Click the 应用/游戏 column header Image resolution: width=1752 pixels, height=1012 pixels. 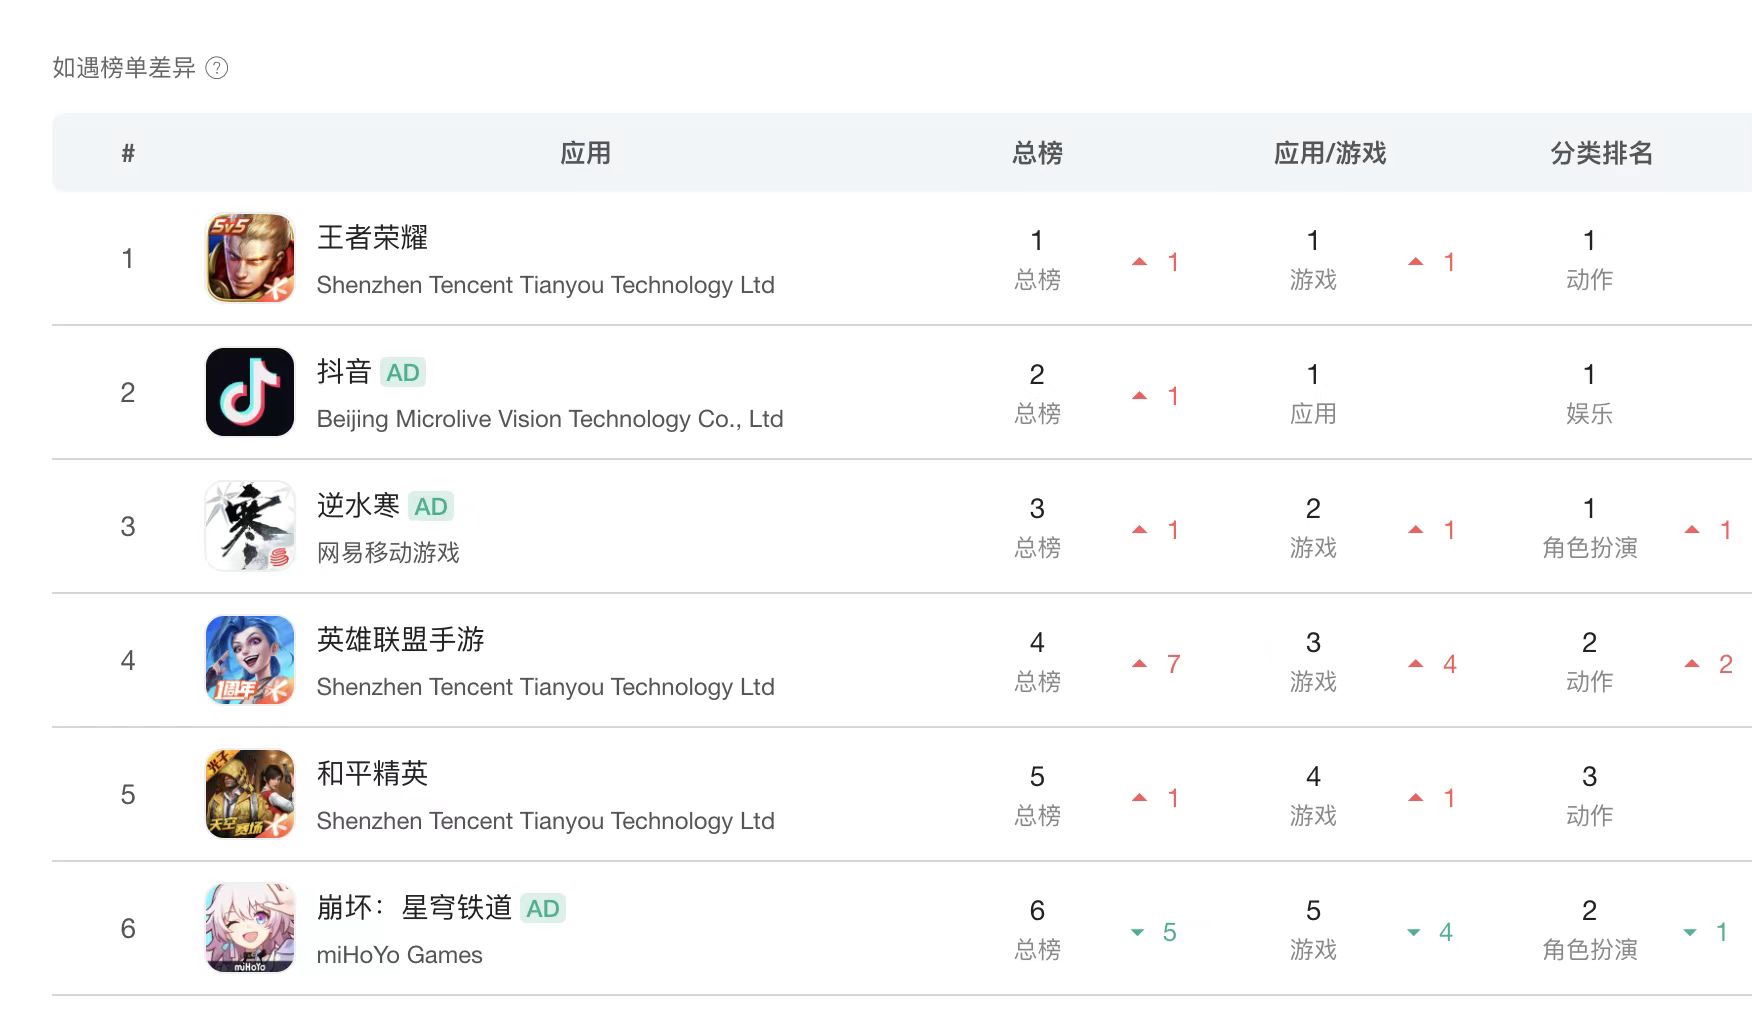pos(1330,153)
